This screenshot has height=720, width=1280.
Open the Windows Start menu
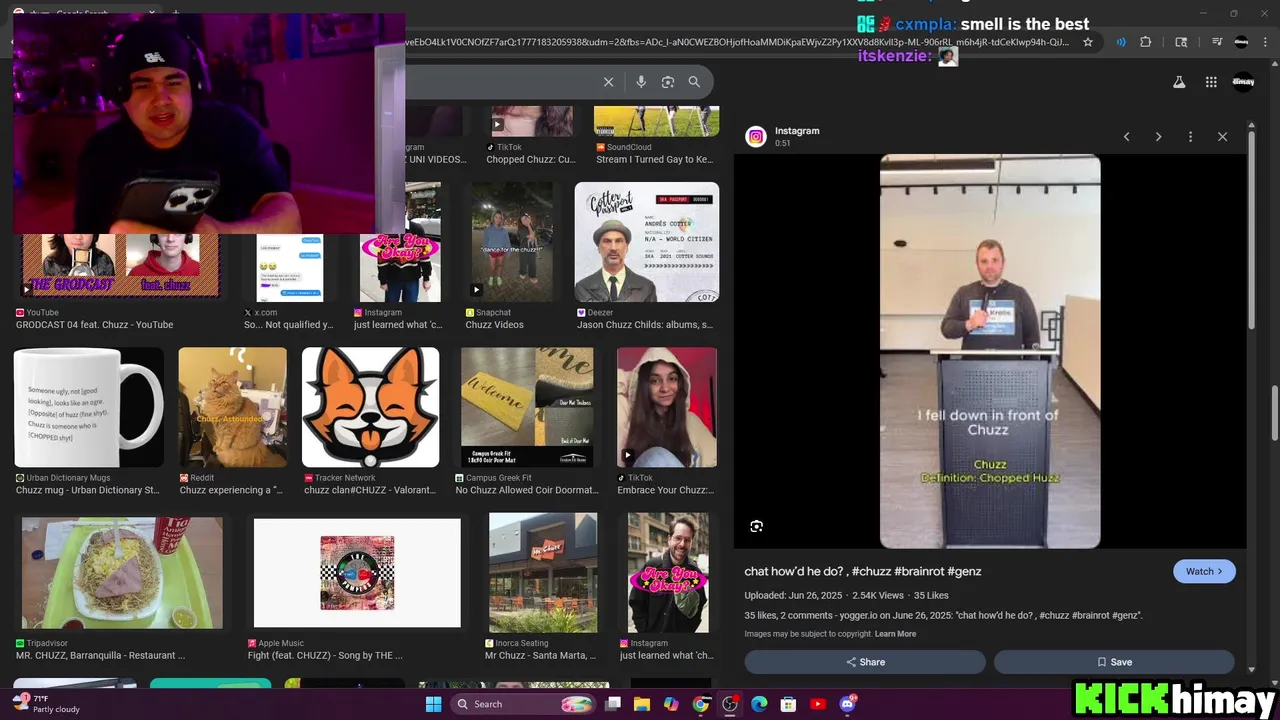tap(433, 704)
